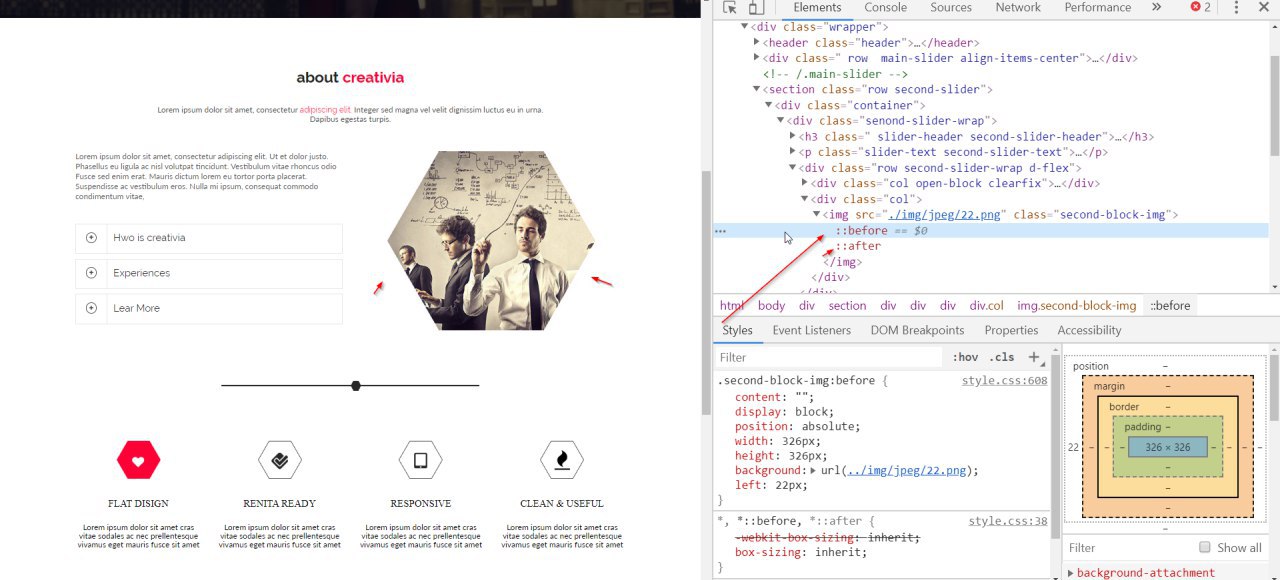Click the Styles Filter input field

click(828, 357)
